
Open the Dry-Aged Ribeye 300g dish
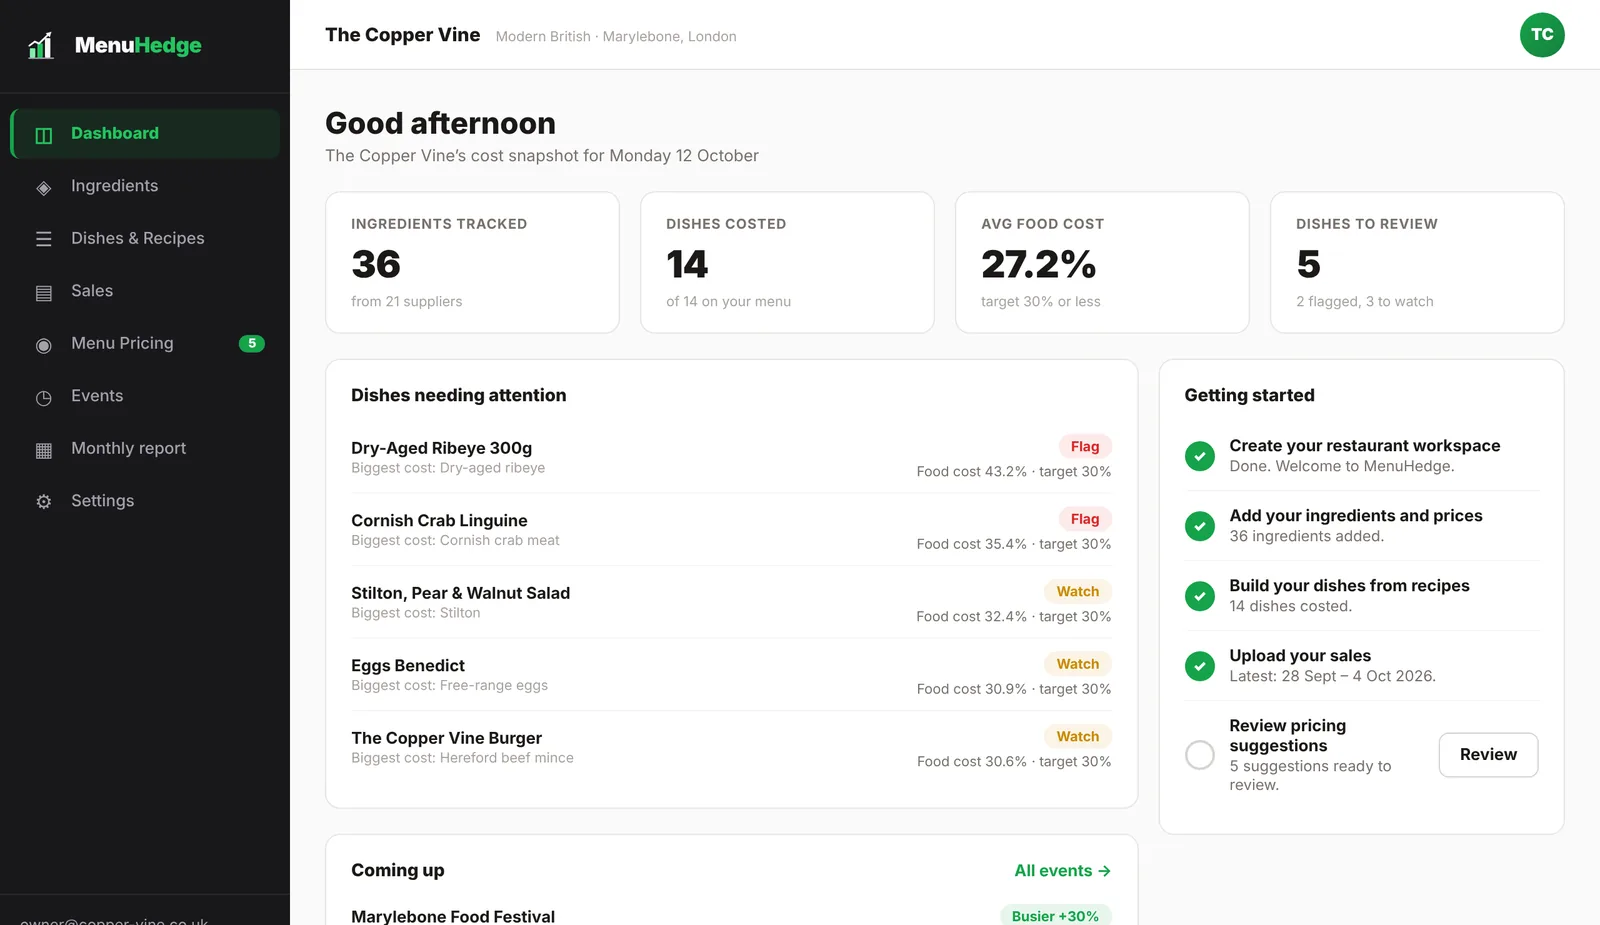441,448
